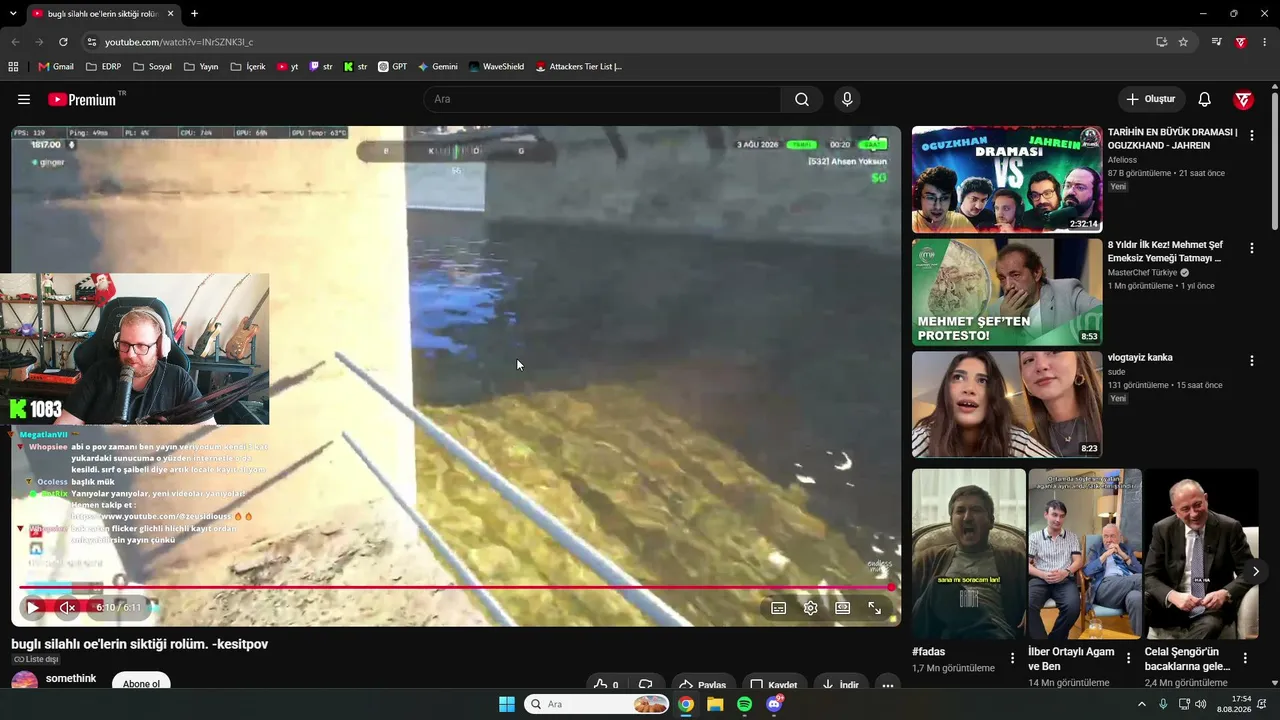The height and width of the screenshot is (720, 1280).
Task: Switch to theater mode in the player
Action: [x=843, y=608]
